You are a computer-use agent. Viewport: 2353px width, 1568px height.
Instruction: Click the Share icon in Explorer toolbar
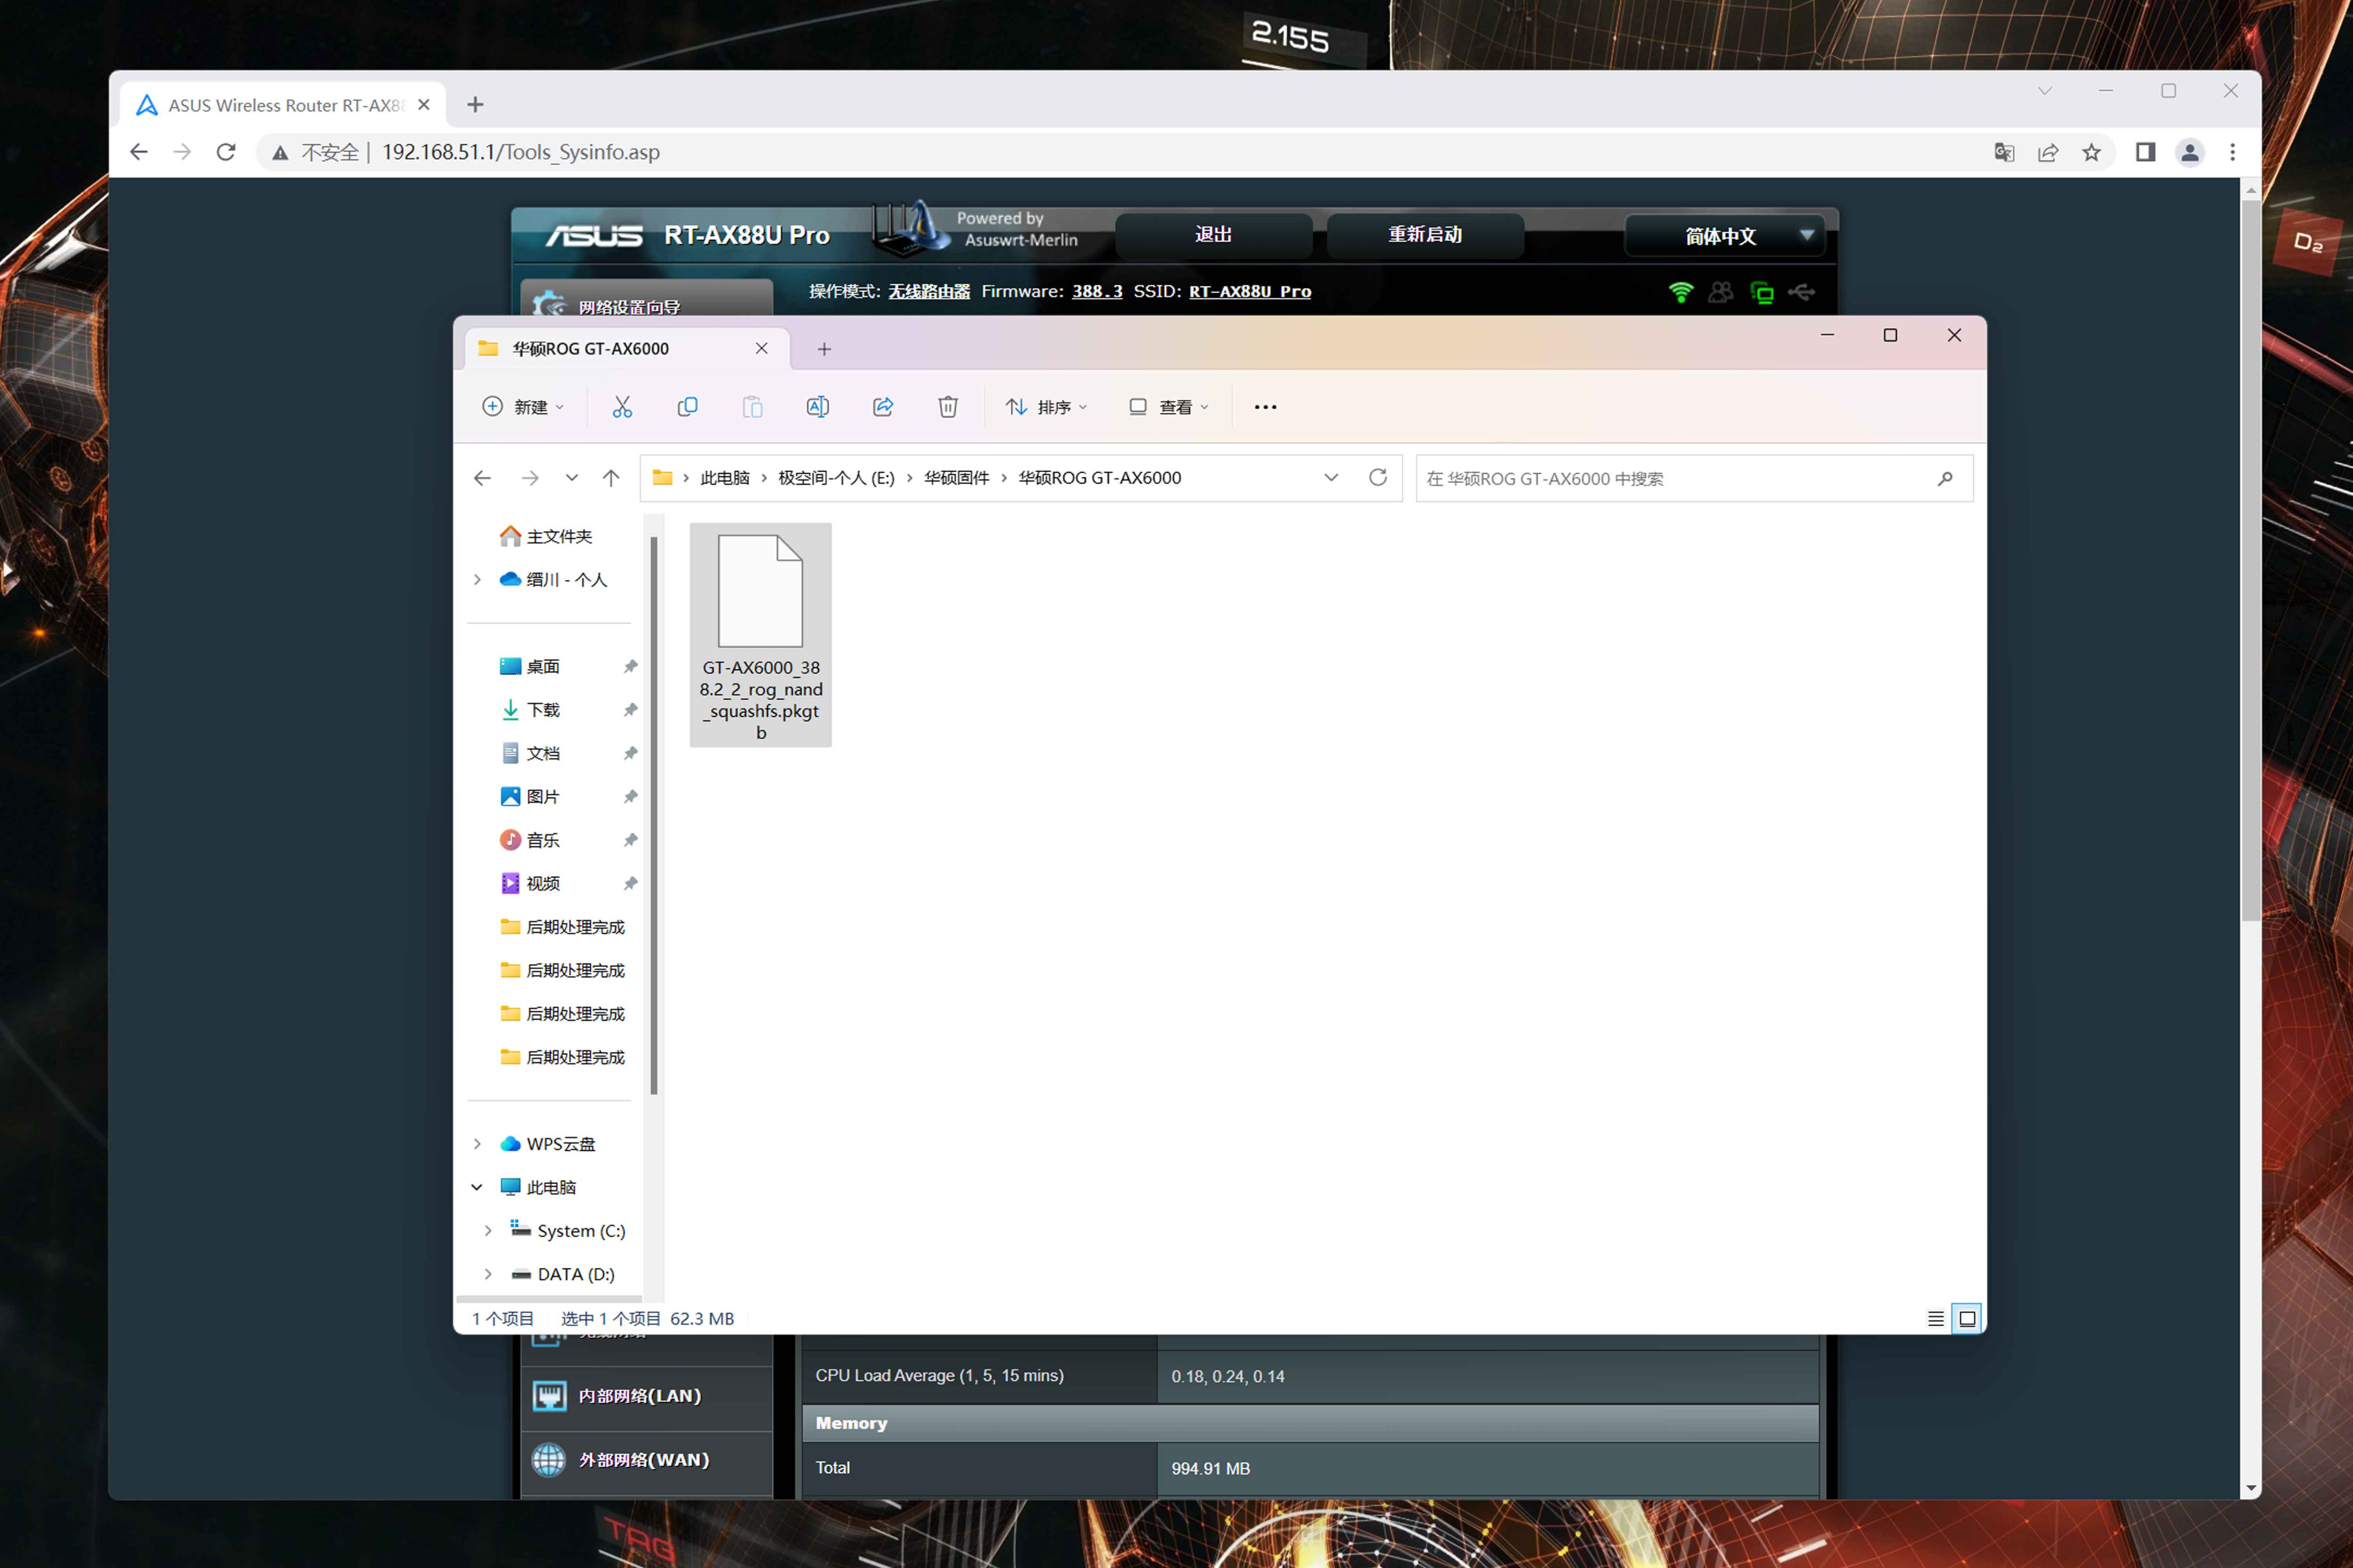pos(882,407)
